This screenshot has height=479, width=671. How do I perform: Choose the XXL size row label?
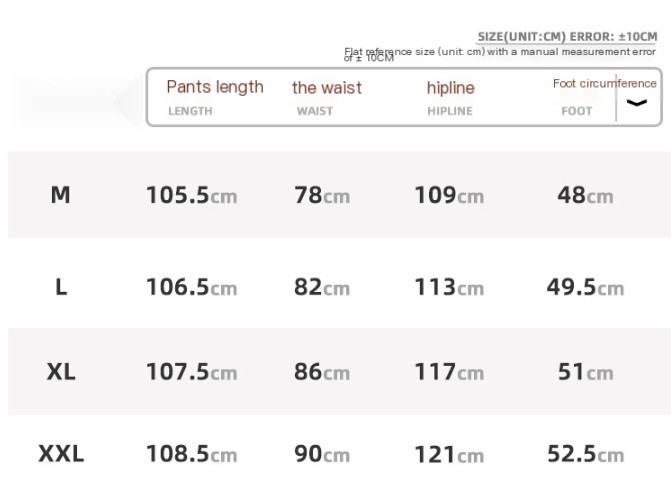[61, 455]
